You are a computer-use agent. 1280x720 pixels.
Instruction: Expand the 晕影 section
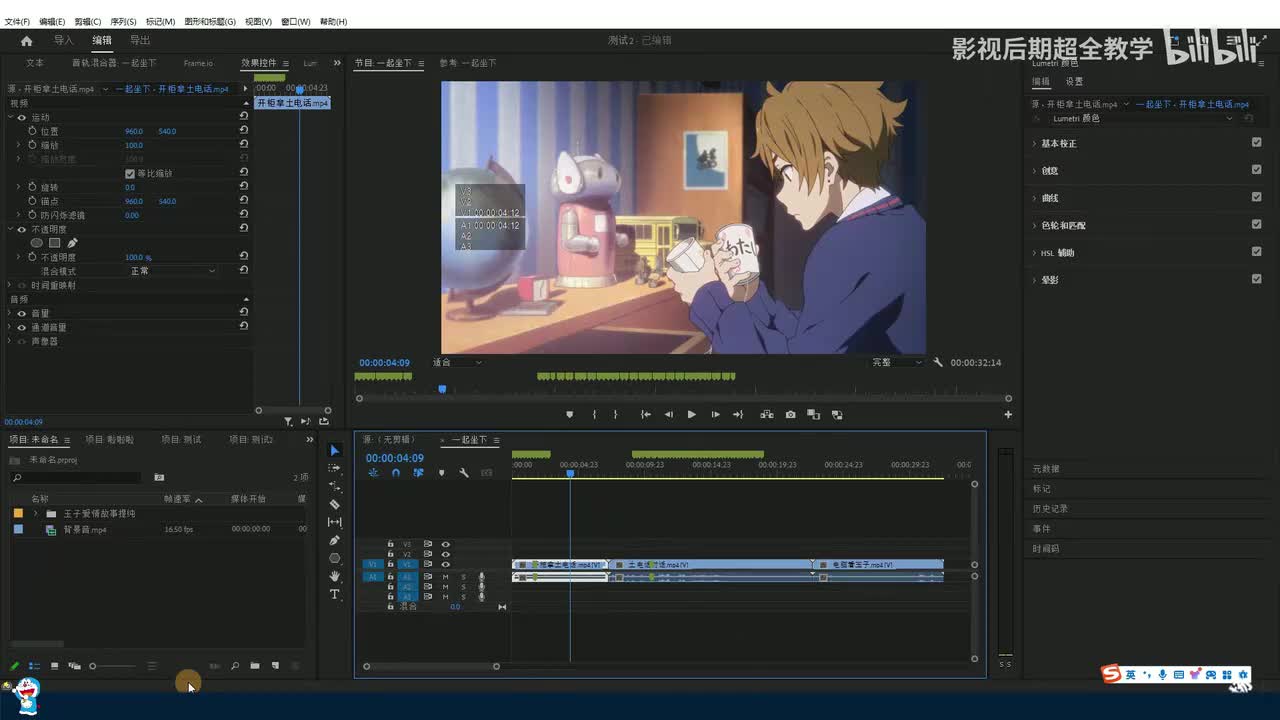[x=1034, y=280]
